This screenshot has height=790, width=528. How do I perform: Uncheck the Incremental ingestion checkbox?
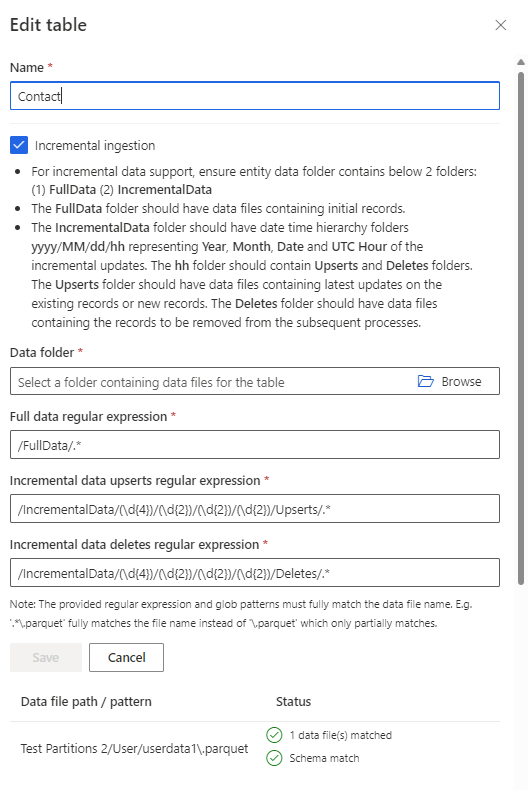coord(19,146)
